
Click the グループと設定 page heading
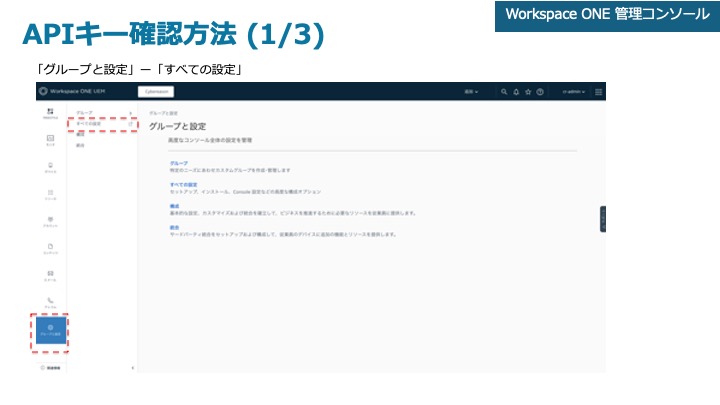(x=178, y=126)
